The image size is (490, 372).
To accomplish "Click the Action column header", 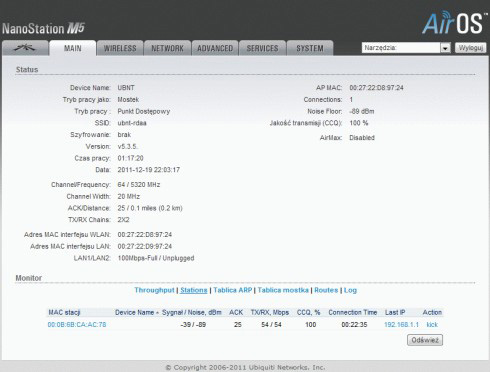I will click(x=432, y=312).
